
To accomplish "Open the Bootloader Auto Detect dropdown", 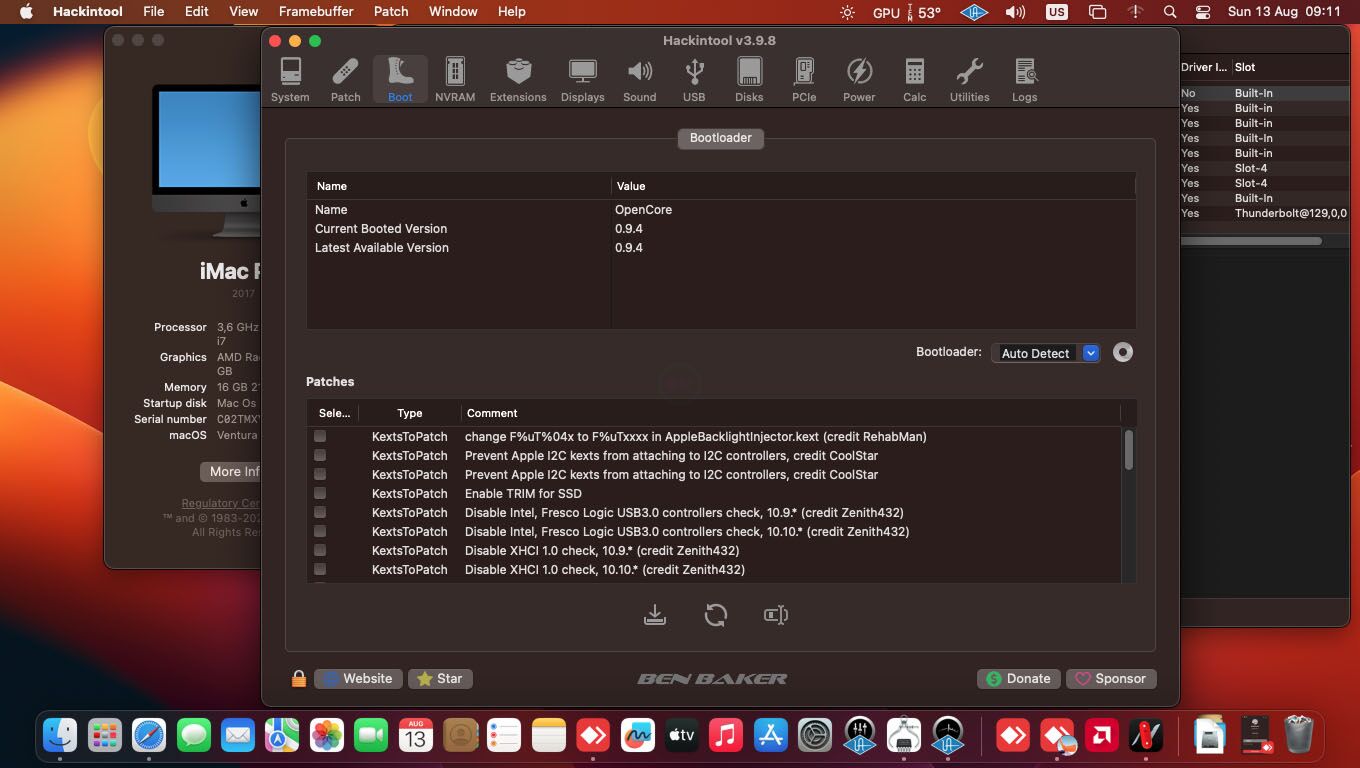I will tap(1089, 352).
